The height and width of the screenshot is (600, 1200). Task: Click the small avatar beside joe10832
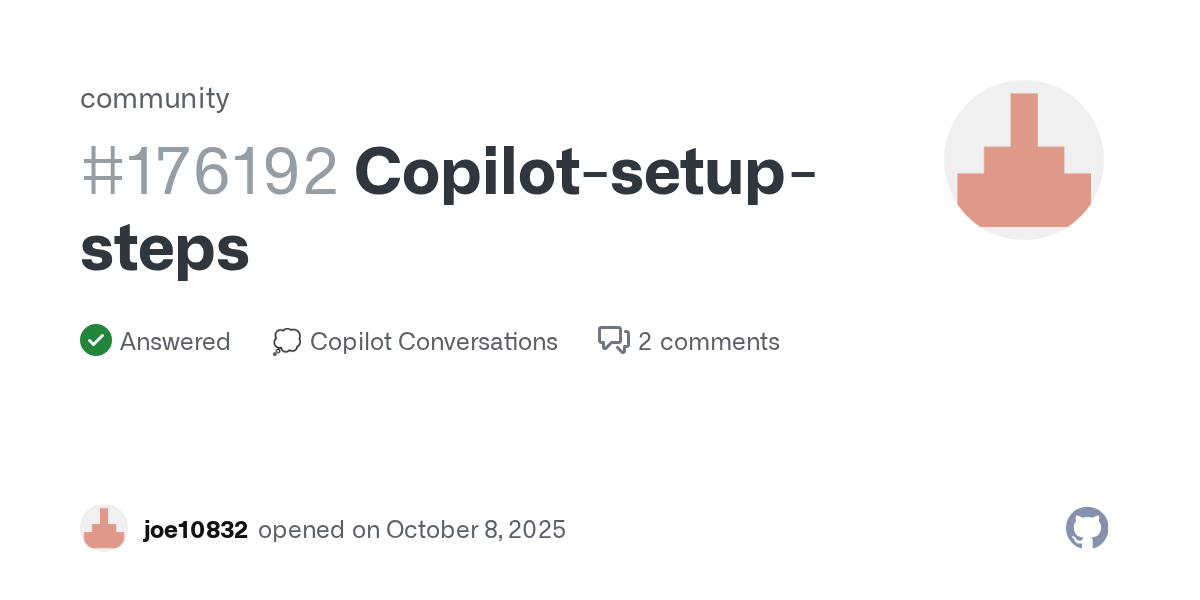[104, 528]
